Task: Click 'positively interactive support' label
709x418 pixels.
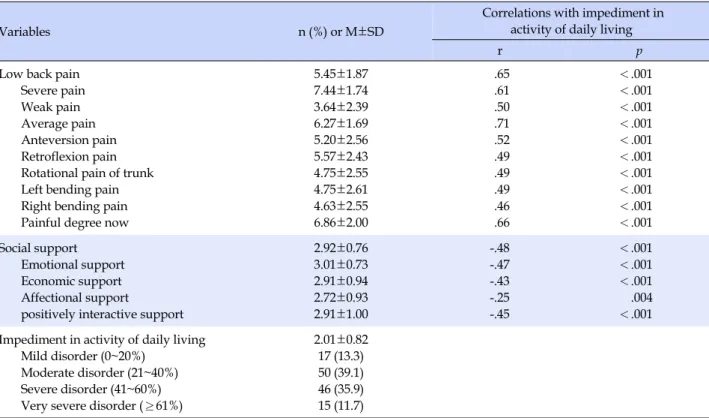Action: pos(102,314)
